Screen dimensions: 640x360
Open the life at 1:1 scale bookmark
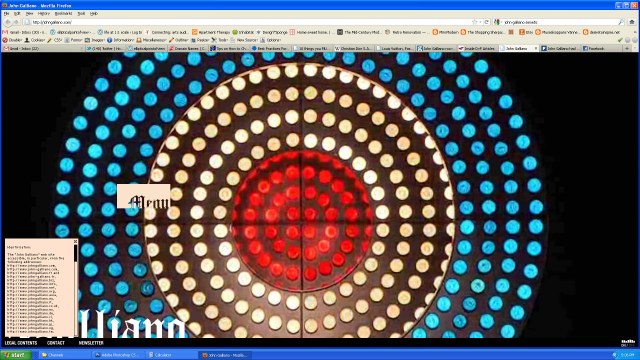[120, 32]
